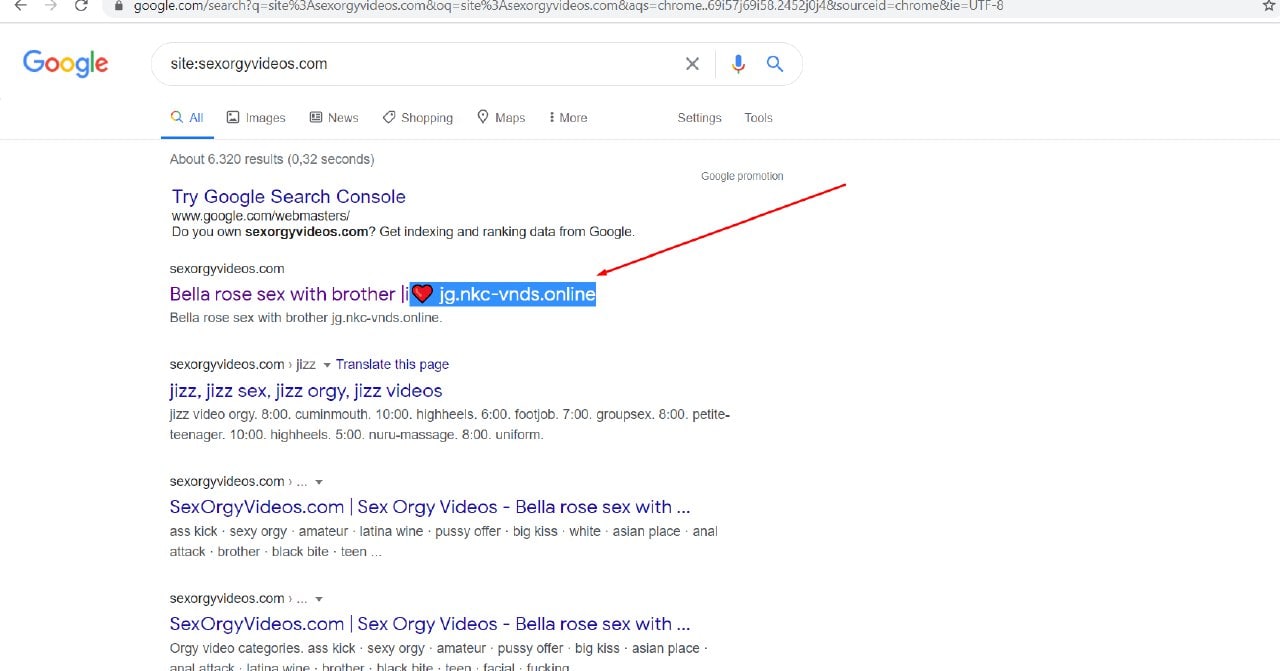Open the Maps results tab
Image resolution: width=1280 pixels, height=671 pixels.
click(501, 117)
